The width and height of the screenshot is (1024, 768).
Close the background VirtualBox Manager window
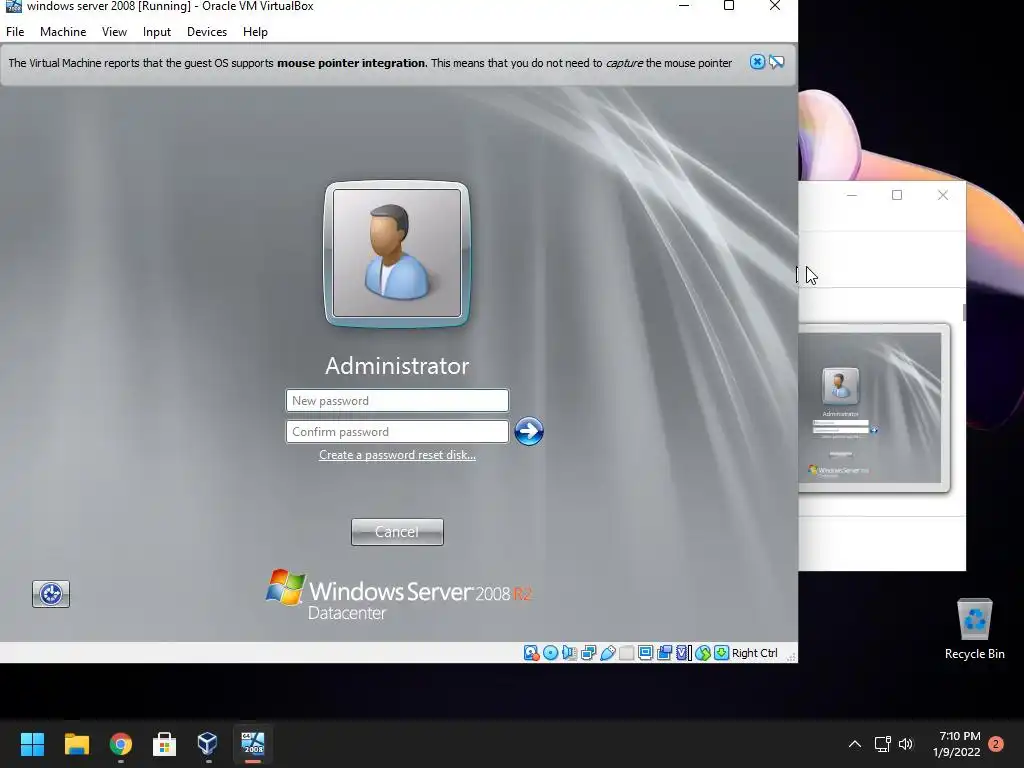[942, 195]
